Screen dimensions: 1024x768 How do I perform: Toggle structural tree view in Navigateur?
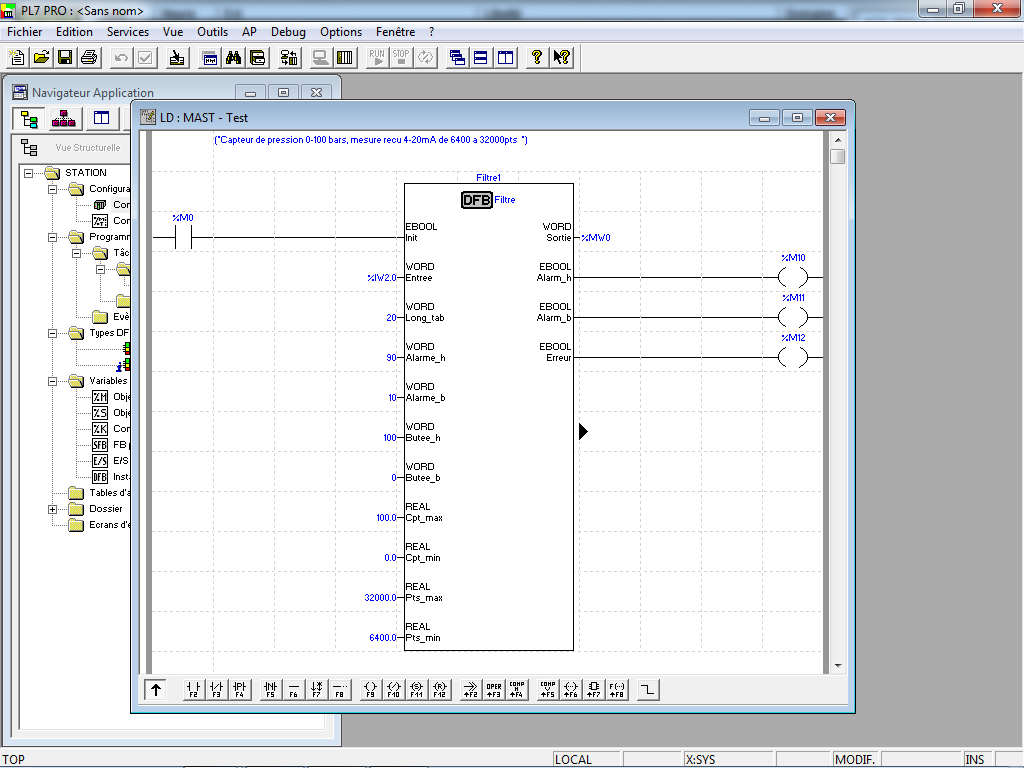coord(29,120)
